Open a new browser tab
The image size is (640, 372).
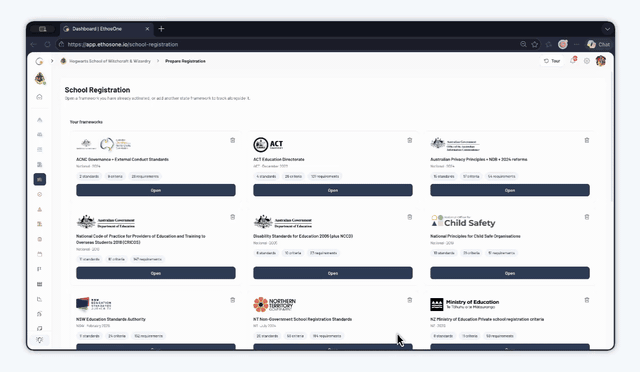tap(161, 29)
